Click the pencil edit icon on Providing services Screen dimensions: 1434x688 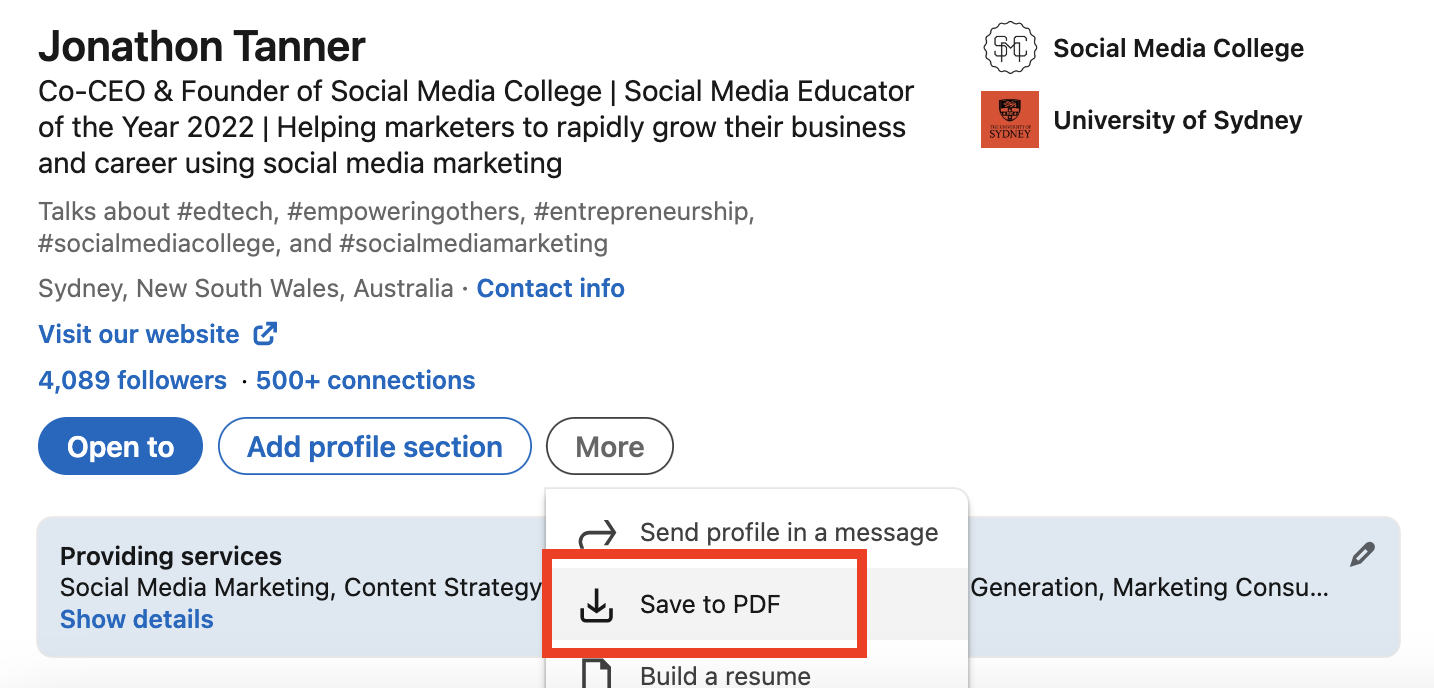click(x=1362, y=553)
